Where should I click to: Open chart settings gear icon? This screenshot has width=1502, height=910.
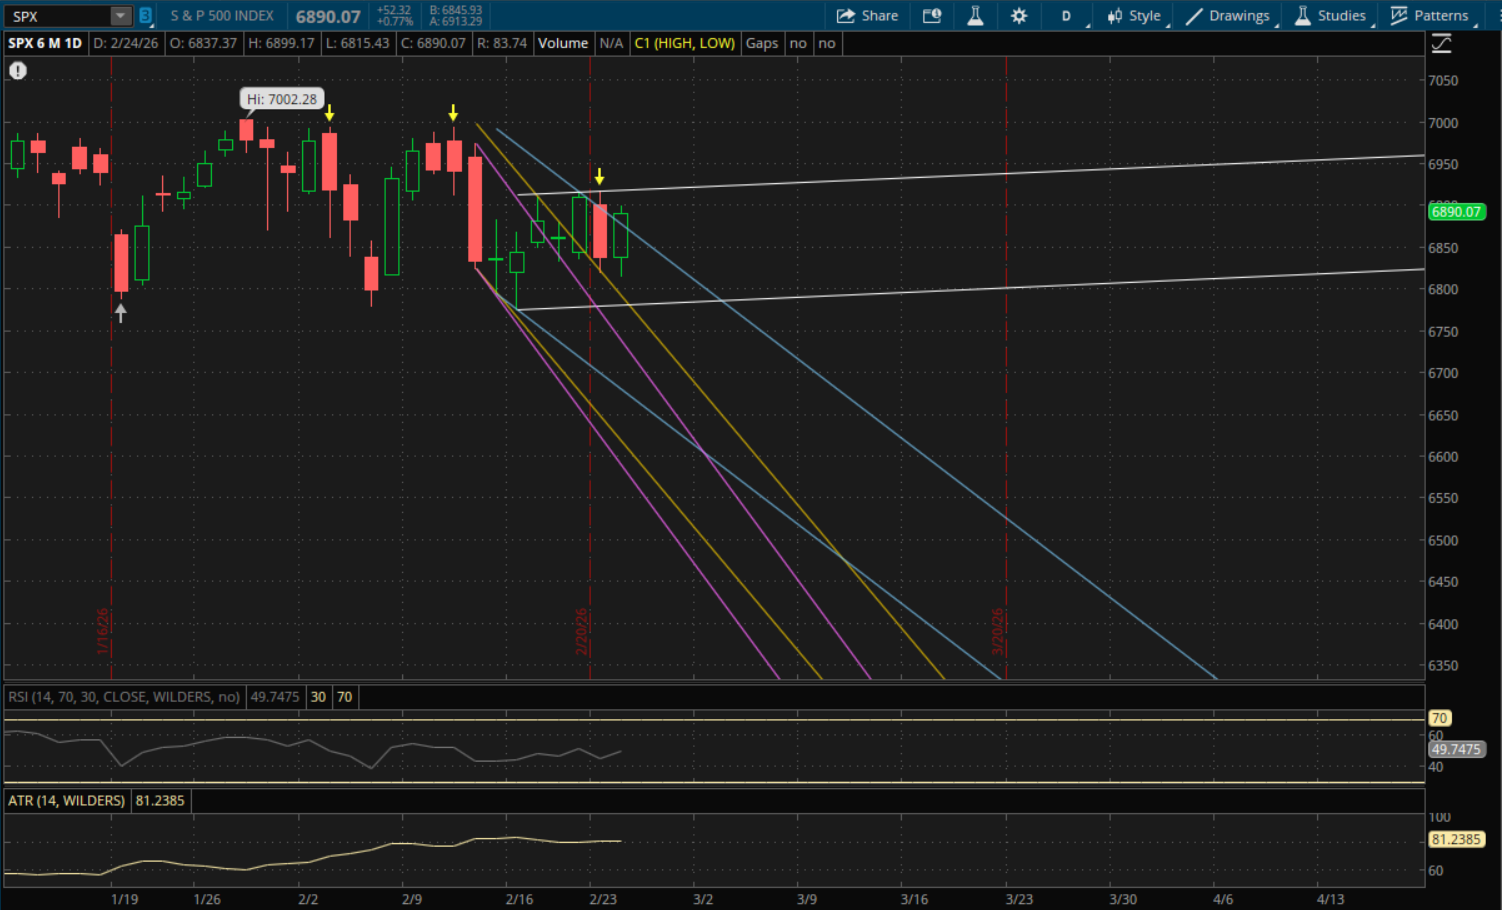click(1019, 16)
